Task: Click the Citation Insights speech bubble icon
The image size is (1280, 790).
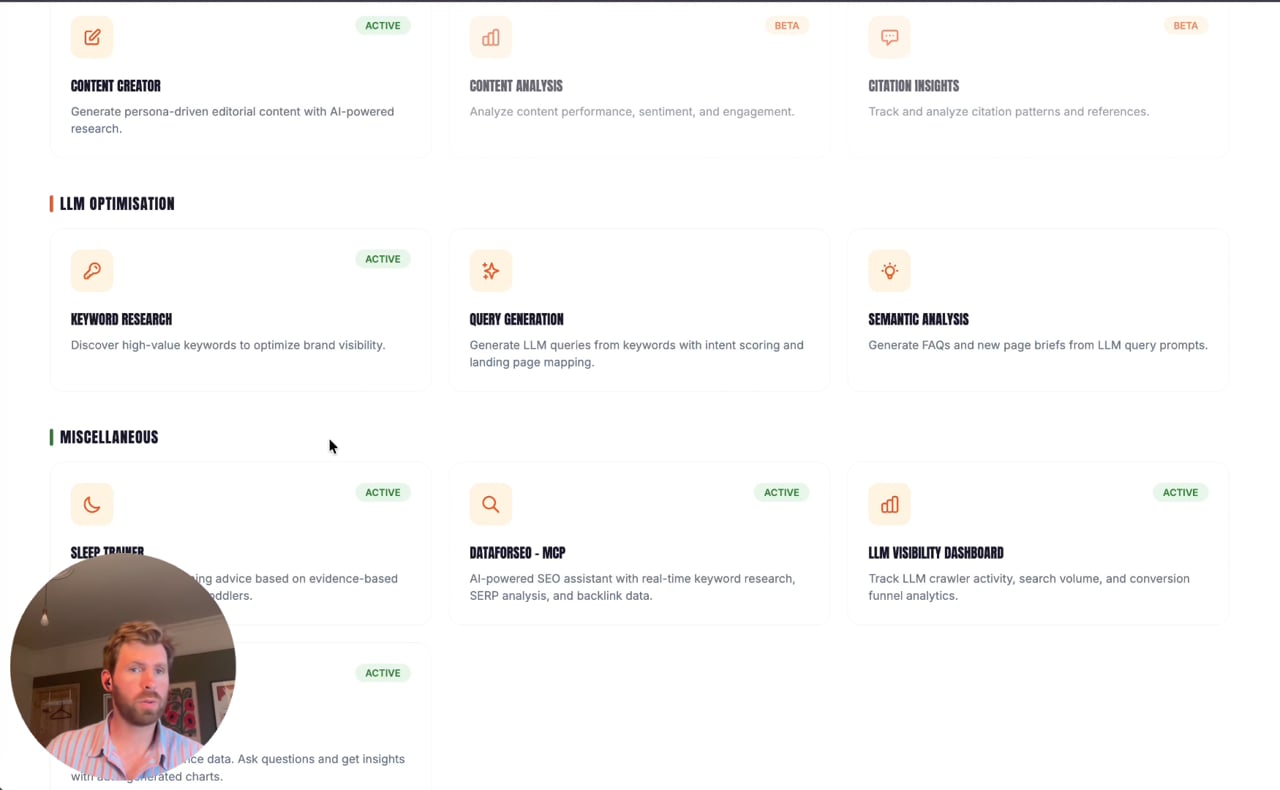Action: pos(890,37)
